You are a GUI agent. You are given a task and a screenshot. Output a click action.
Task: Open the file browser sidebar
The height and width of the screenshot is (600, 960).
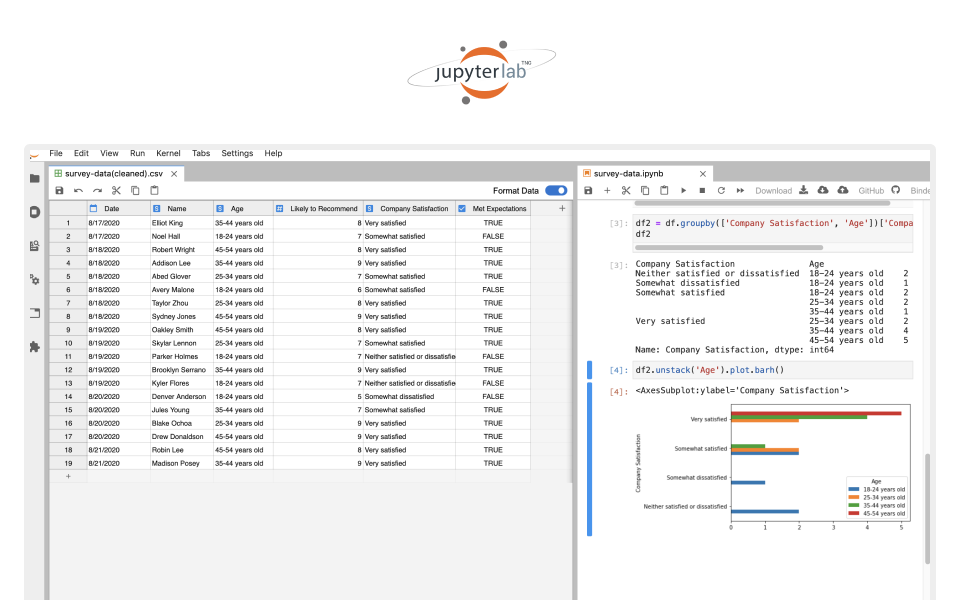point(34,178)
